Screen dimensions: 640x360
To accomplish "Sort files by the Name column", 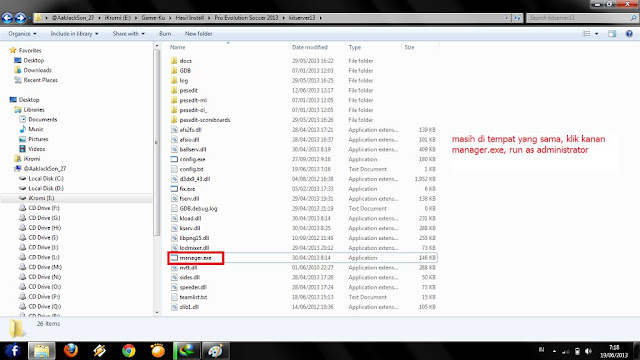I will [177, 47].
